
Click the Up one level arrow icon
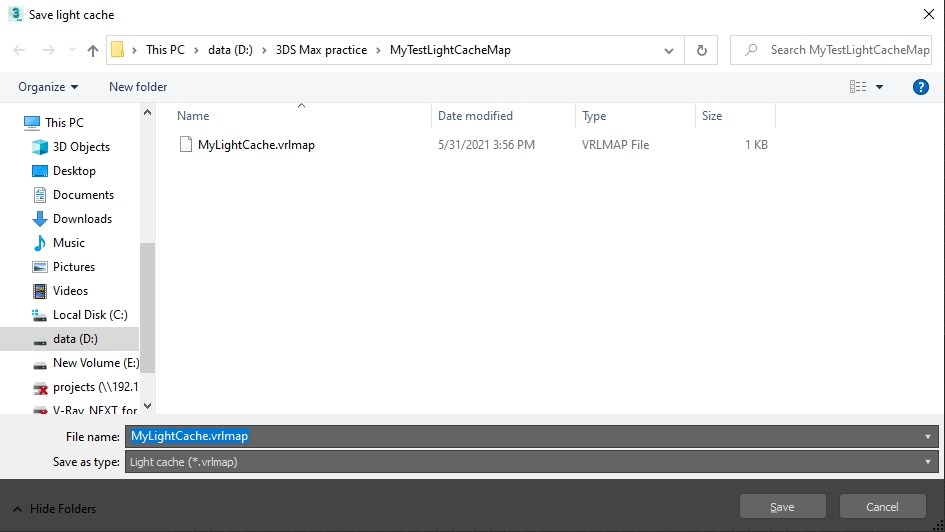(x=92, y=51)
